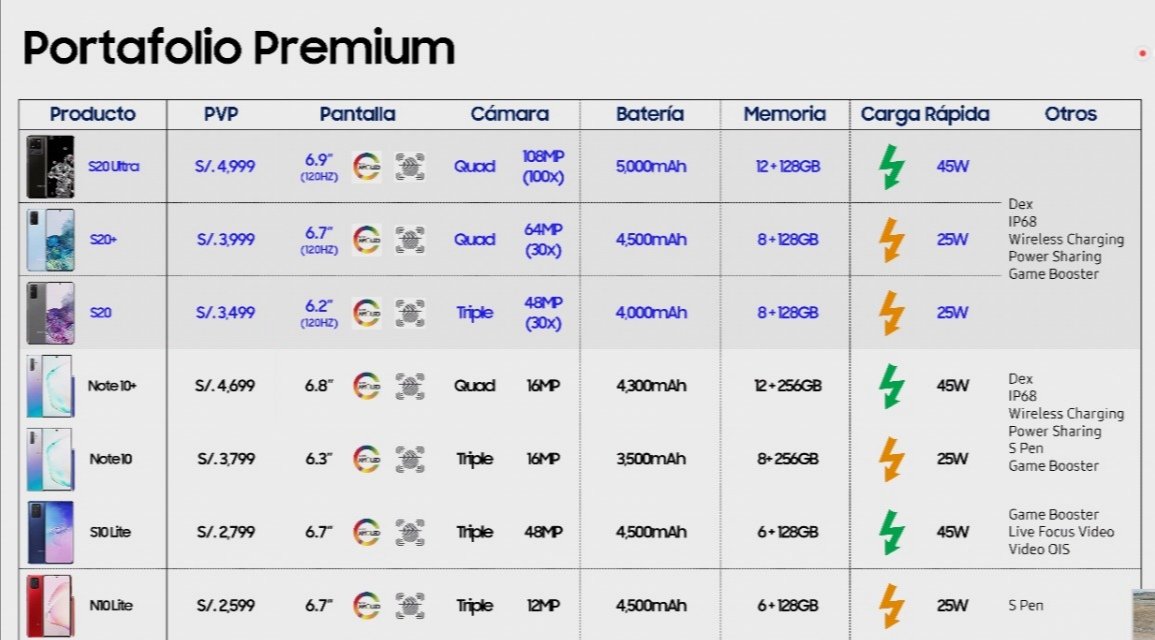
Task: Click the S20 Ultra phone thumbnail
Action: tap(50, 166)
